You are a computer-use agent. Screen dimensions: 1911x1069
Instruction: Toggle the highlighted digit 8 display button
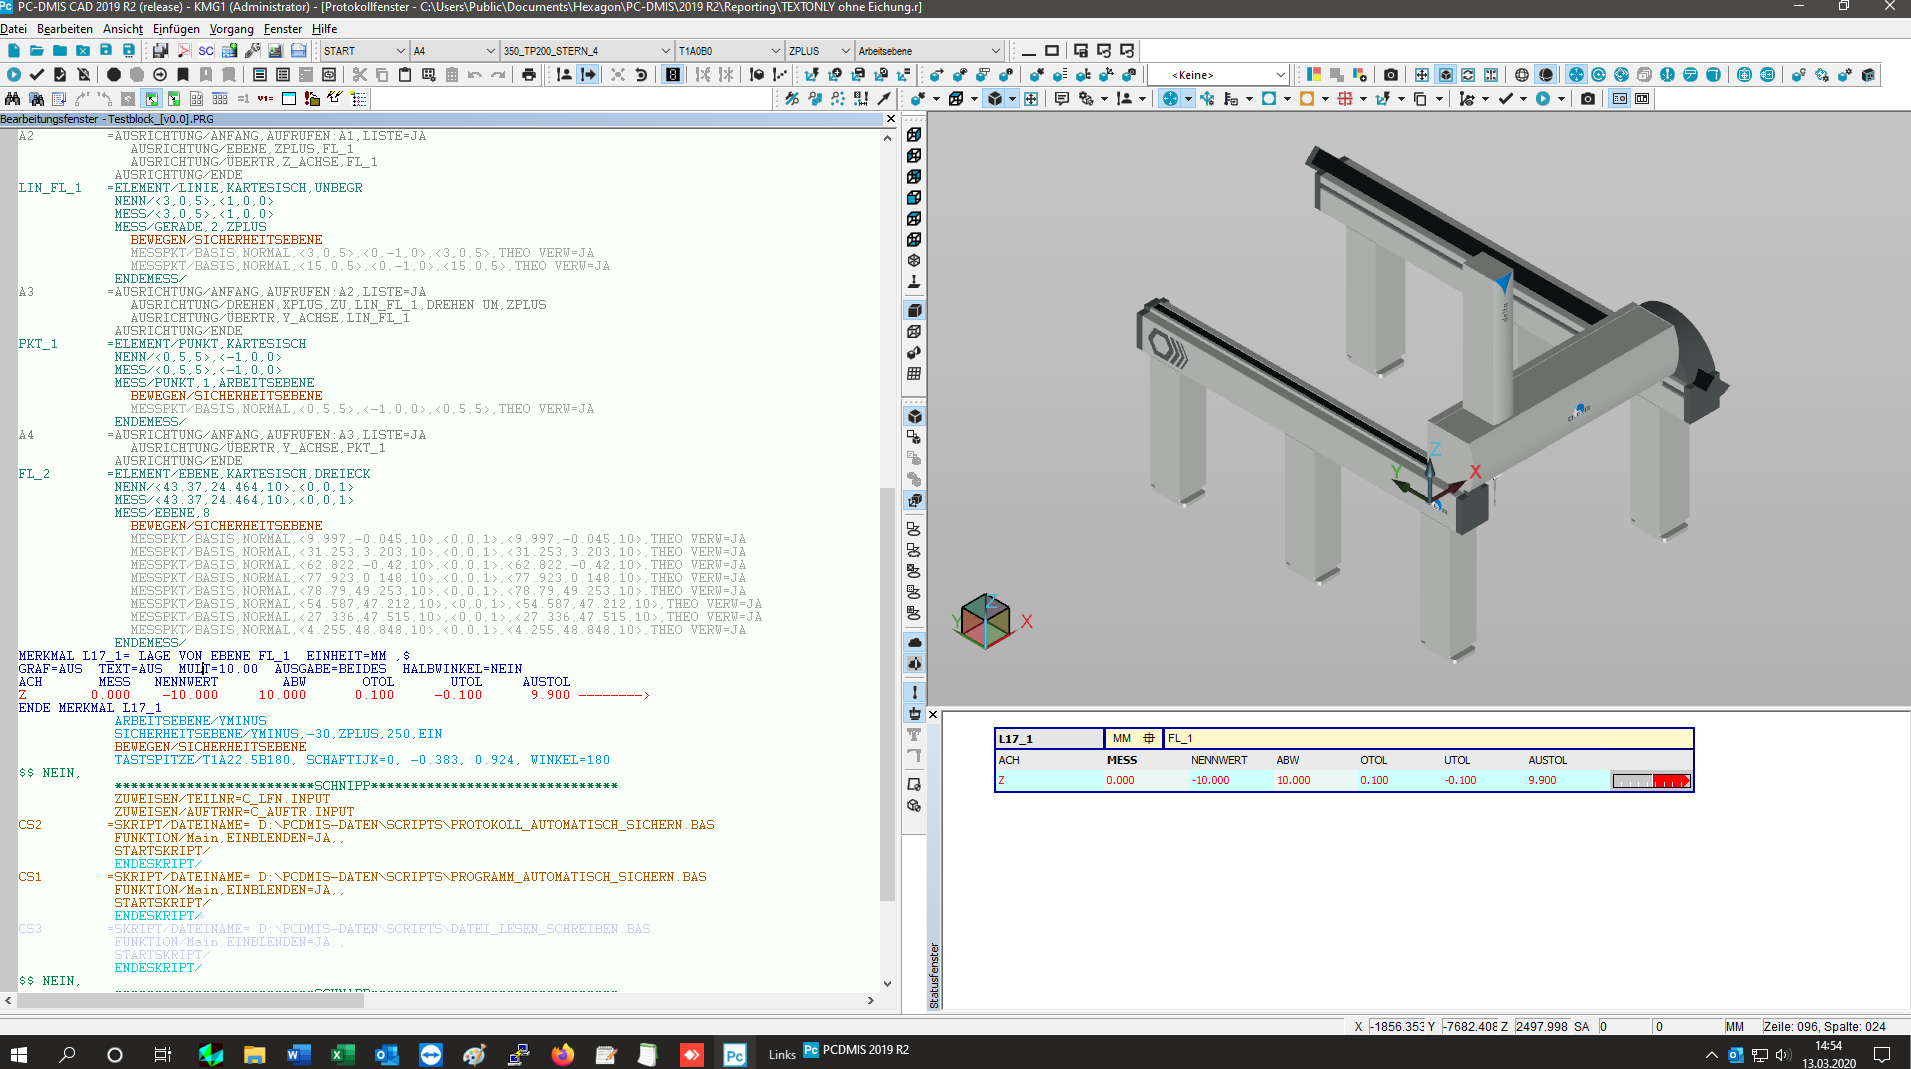point(673,74)
